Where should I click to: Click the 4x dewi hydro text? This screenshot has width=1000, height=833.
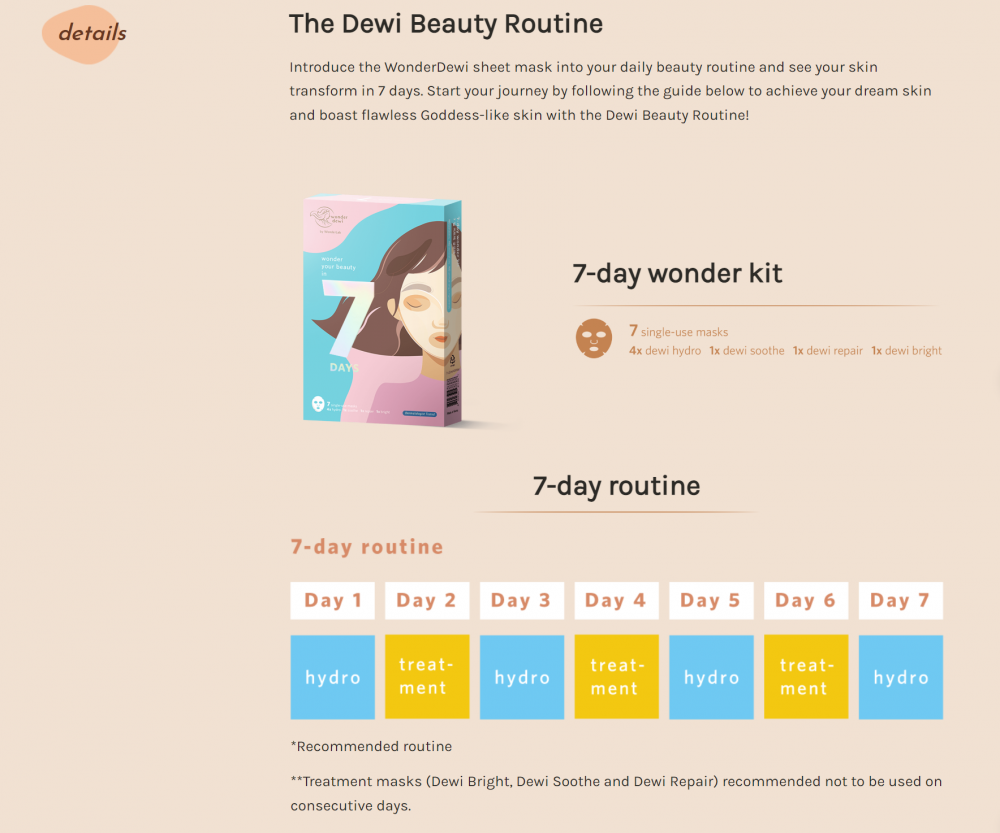665,351
